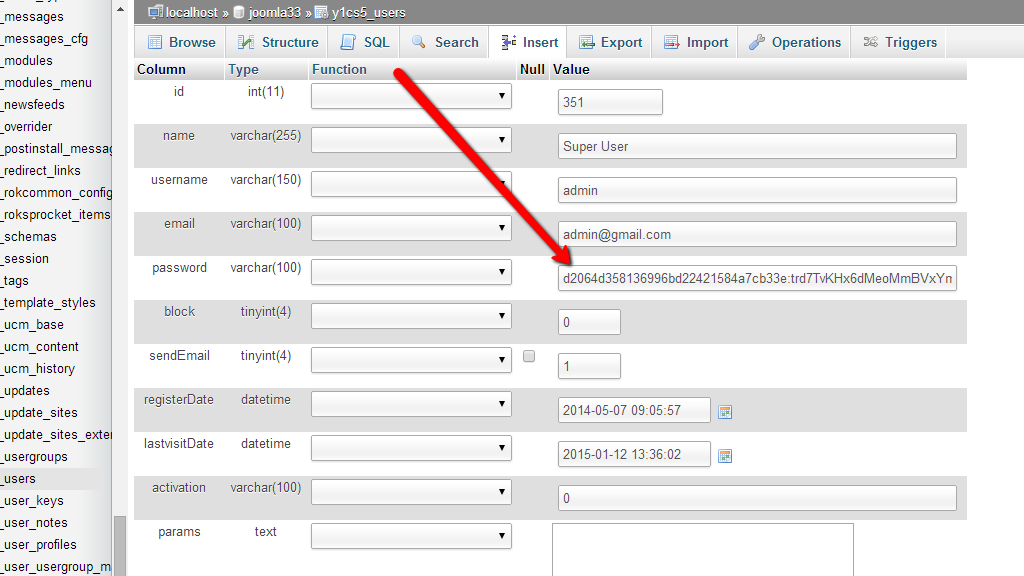Click the localhost server icon in breadcrumb
This screenshot has width=1024, height=576.
pyautogui.click(x=155, y=13)
